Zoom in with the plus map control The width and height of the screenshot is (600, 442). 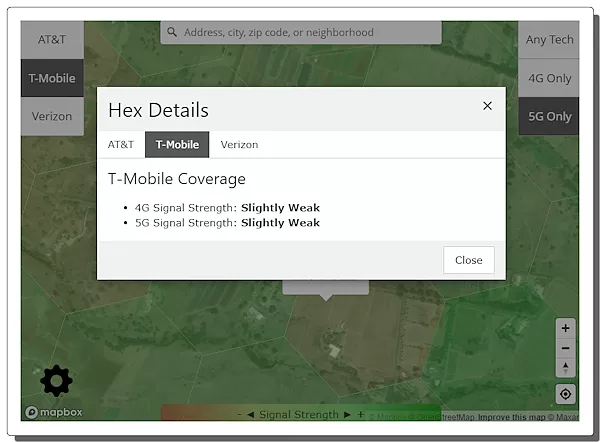tap(566, 328)
